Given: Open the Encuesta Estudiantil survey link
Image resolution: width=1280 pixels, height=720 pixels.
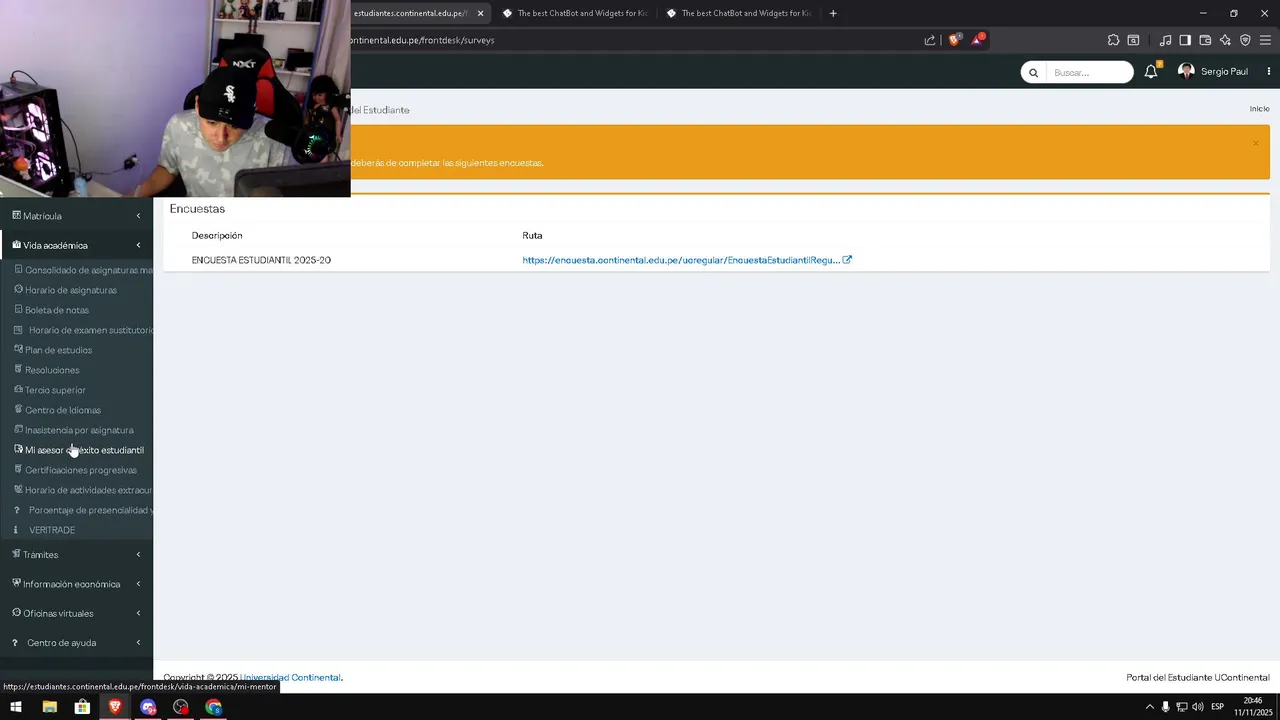Looking at the screenshot, I should pyautogui.click(x=681, y=260).
